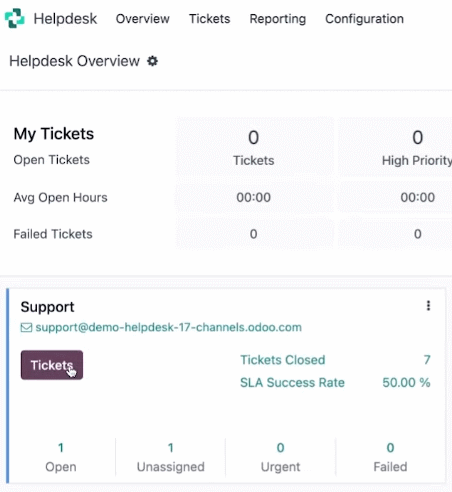Show the 0 Failed tickets

point(390,457)
